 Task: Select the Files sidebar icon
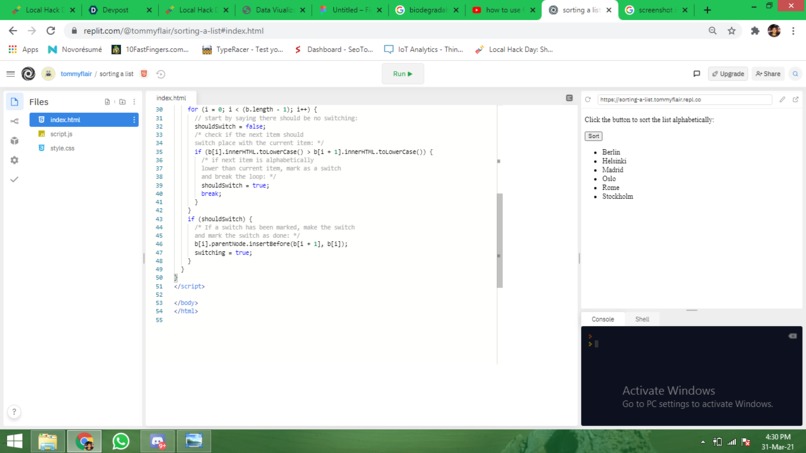(14, 102)
